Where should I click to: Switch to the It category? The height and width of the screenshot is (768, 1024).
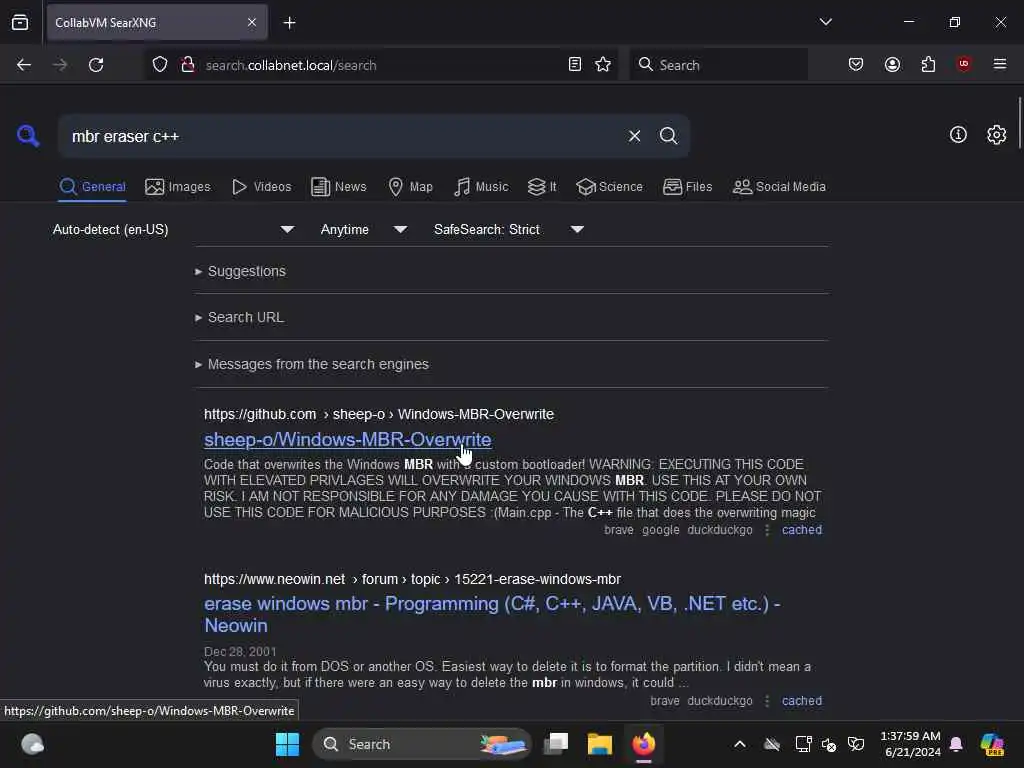542,187
